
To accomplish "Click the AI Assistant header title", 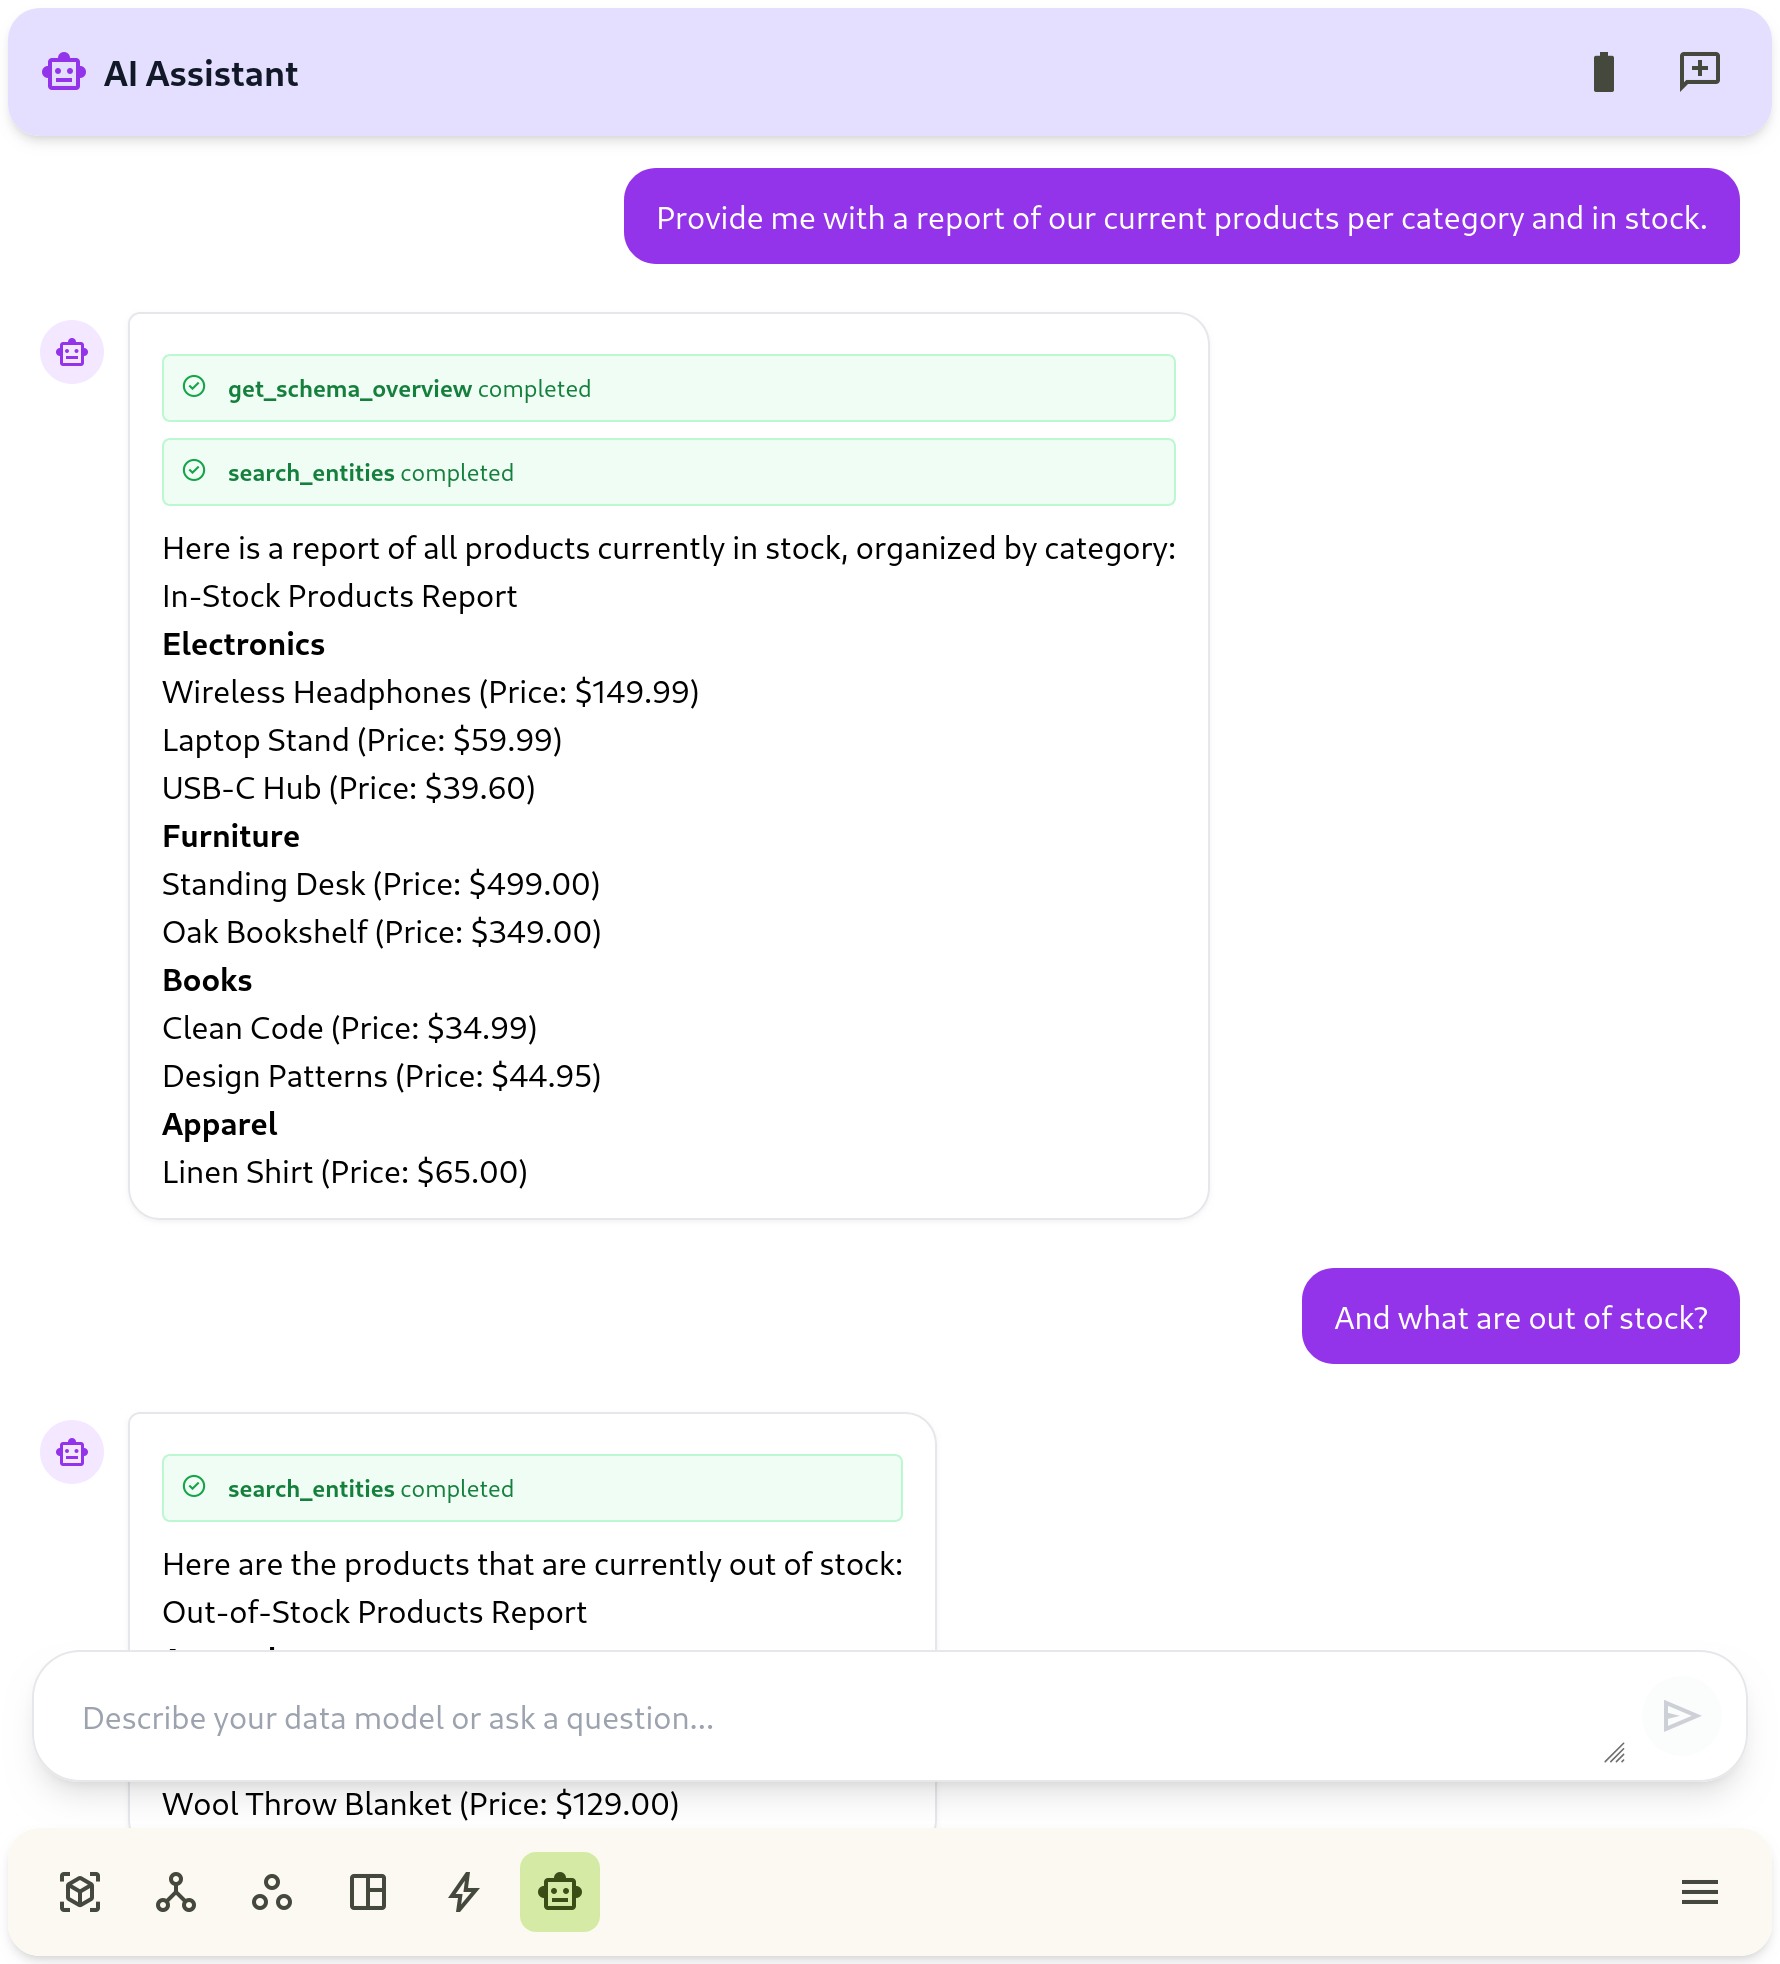I will click(x=202, y=73).
